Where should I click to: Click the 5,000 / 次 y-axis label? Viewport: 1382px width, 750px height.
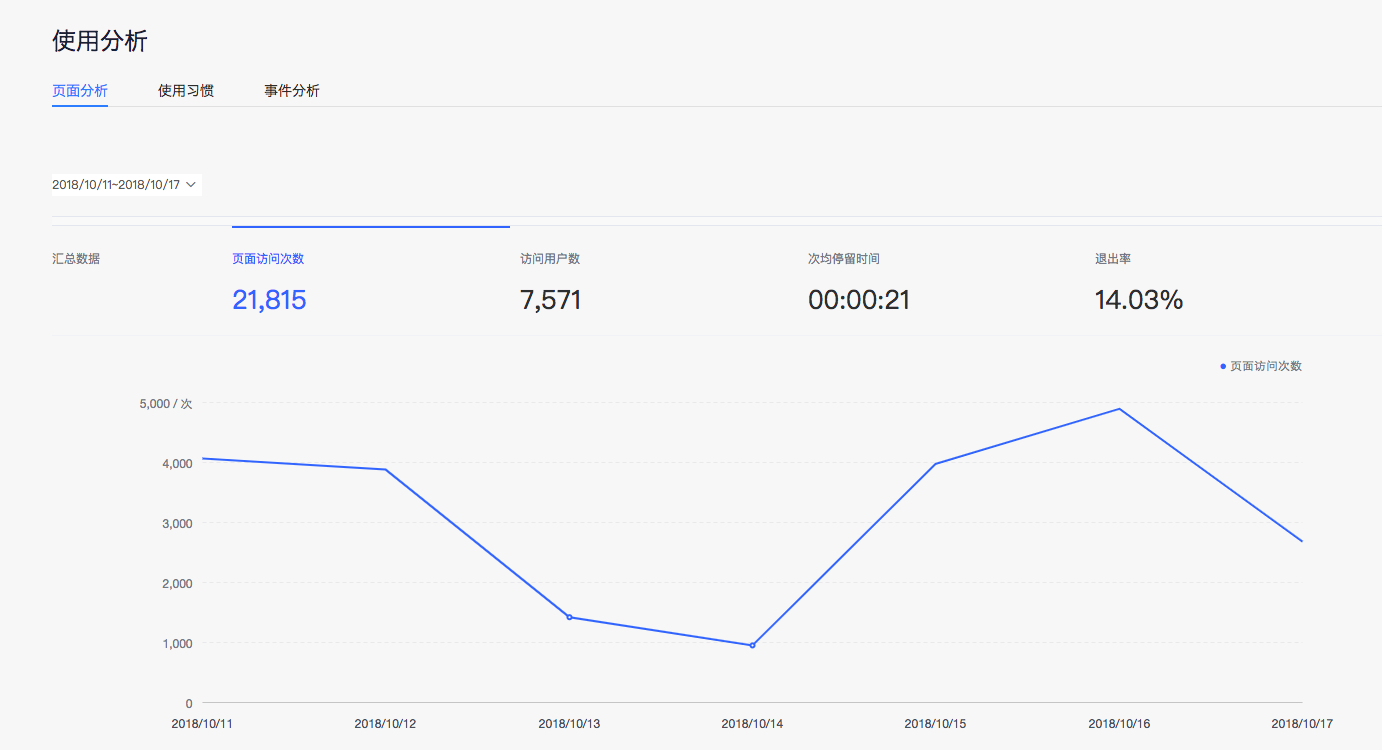166,404
